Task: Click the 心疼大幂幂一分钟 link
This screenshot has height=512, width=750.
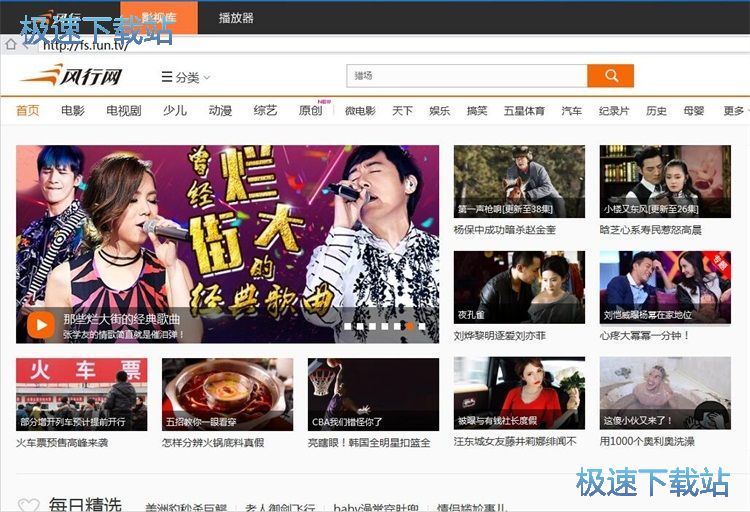Action: tap(645, 336)
